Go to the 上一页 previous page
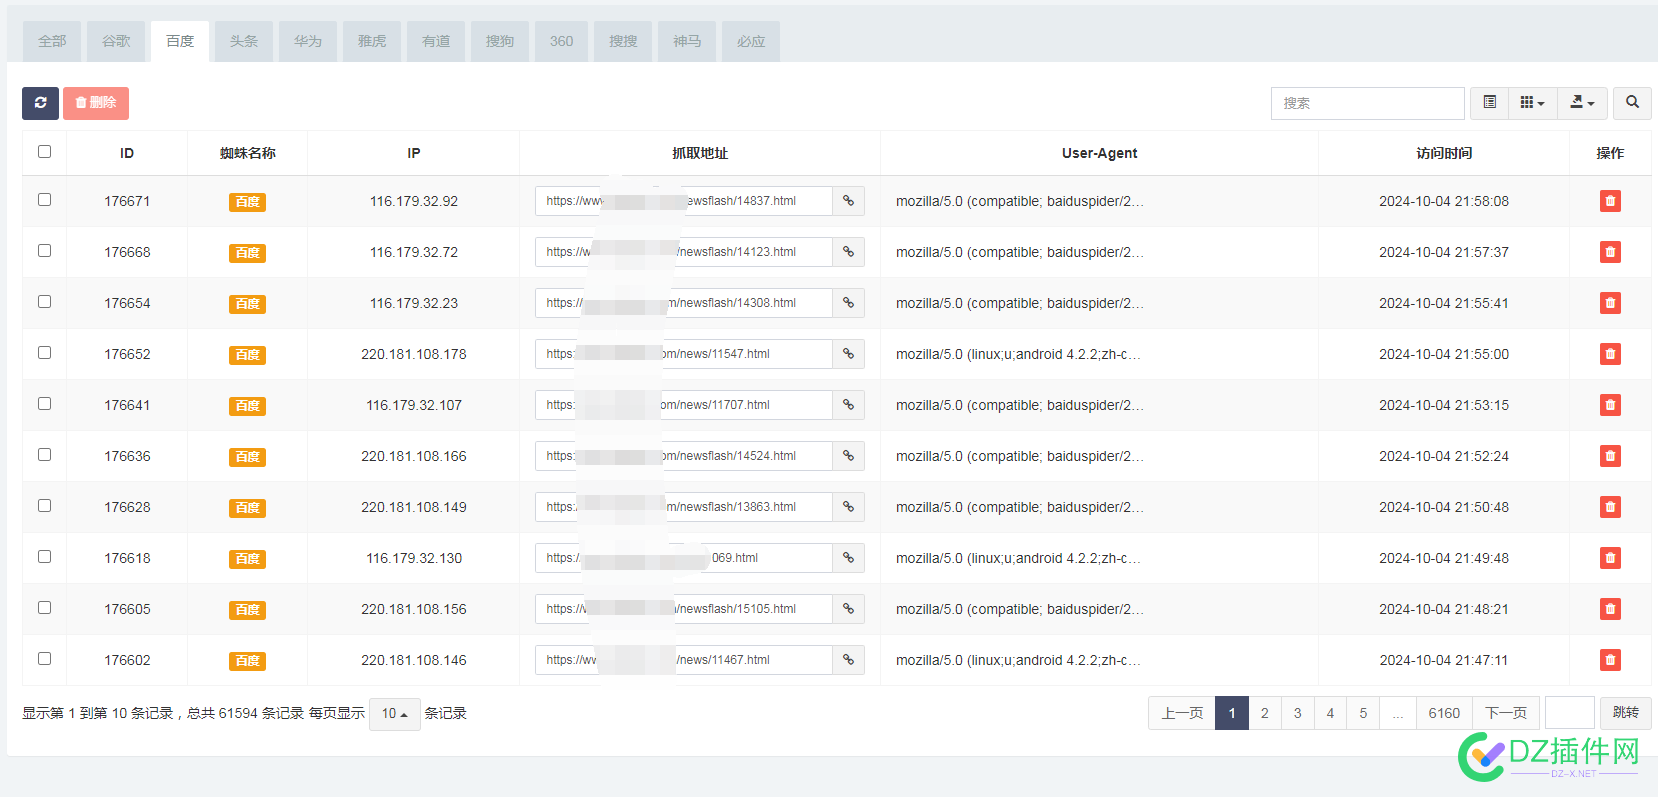This screenshot has height=797, width=1658. (x=1182, y=713)
